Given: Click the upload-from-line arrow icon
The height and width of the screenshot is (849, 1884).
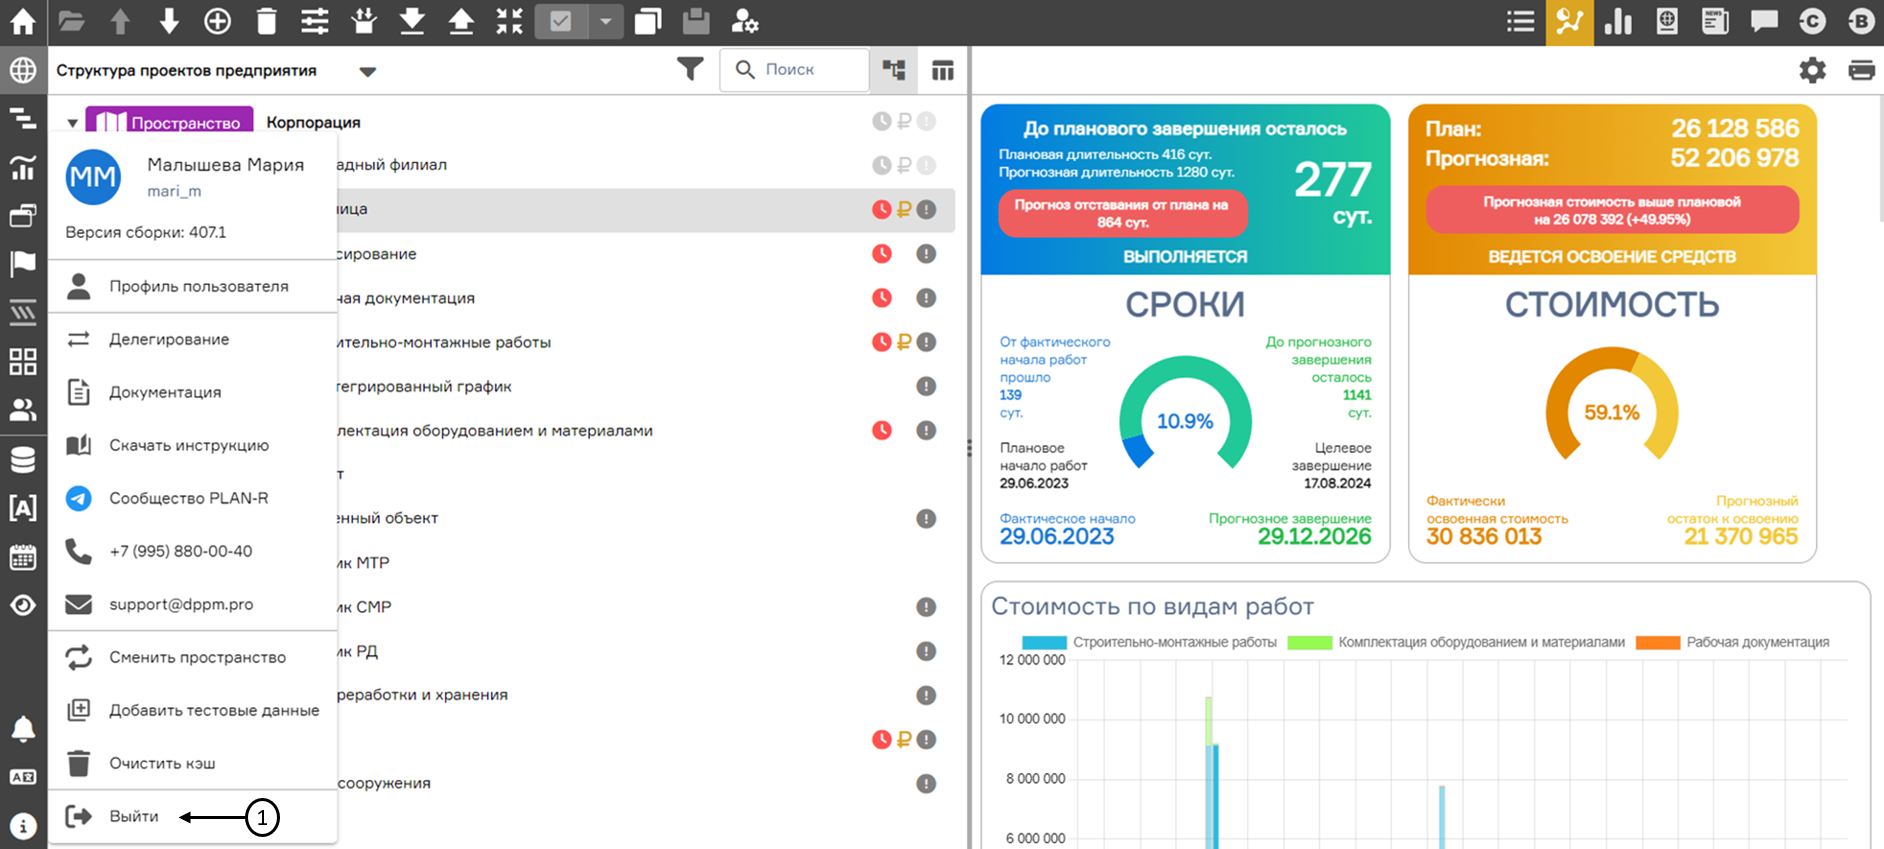Looking at the screenshot, I should [461, 21].
